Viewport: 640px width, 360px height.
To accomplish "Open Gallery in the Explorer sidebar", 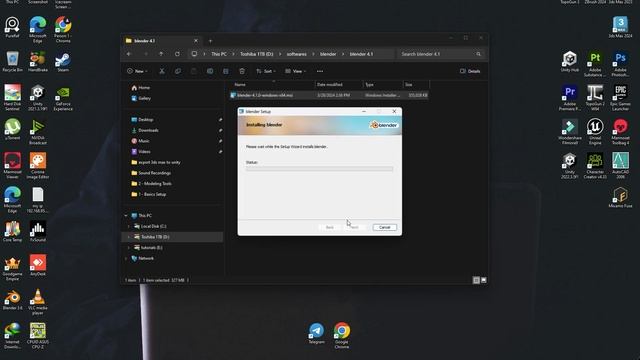I will (141, 98).
